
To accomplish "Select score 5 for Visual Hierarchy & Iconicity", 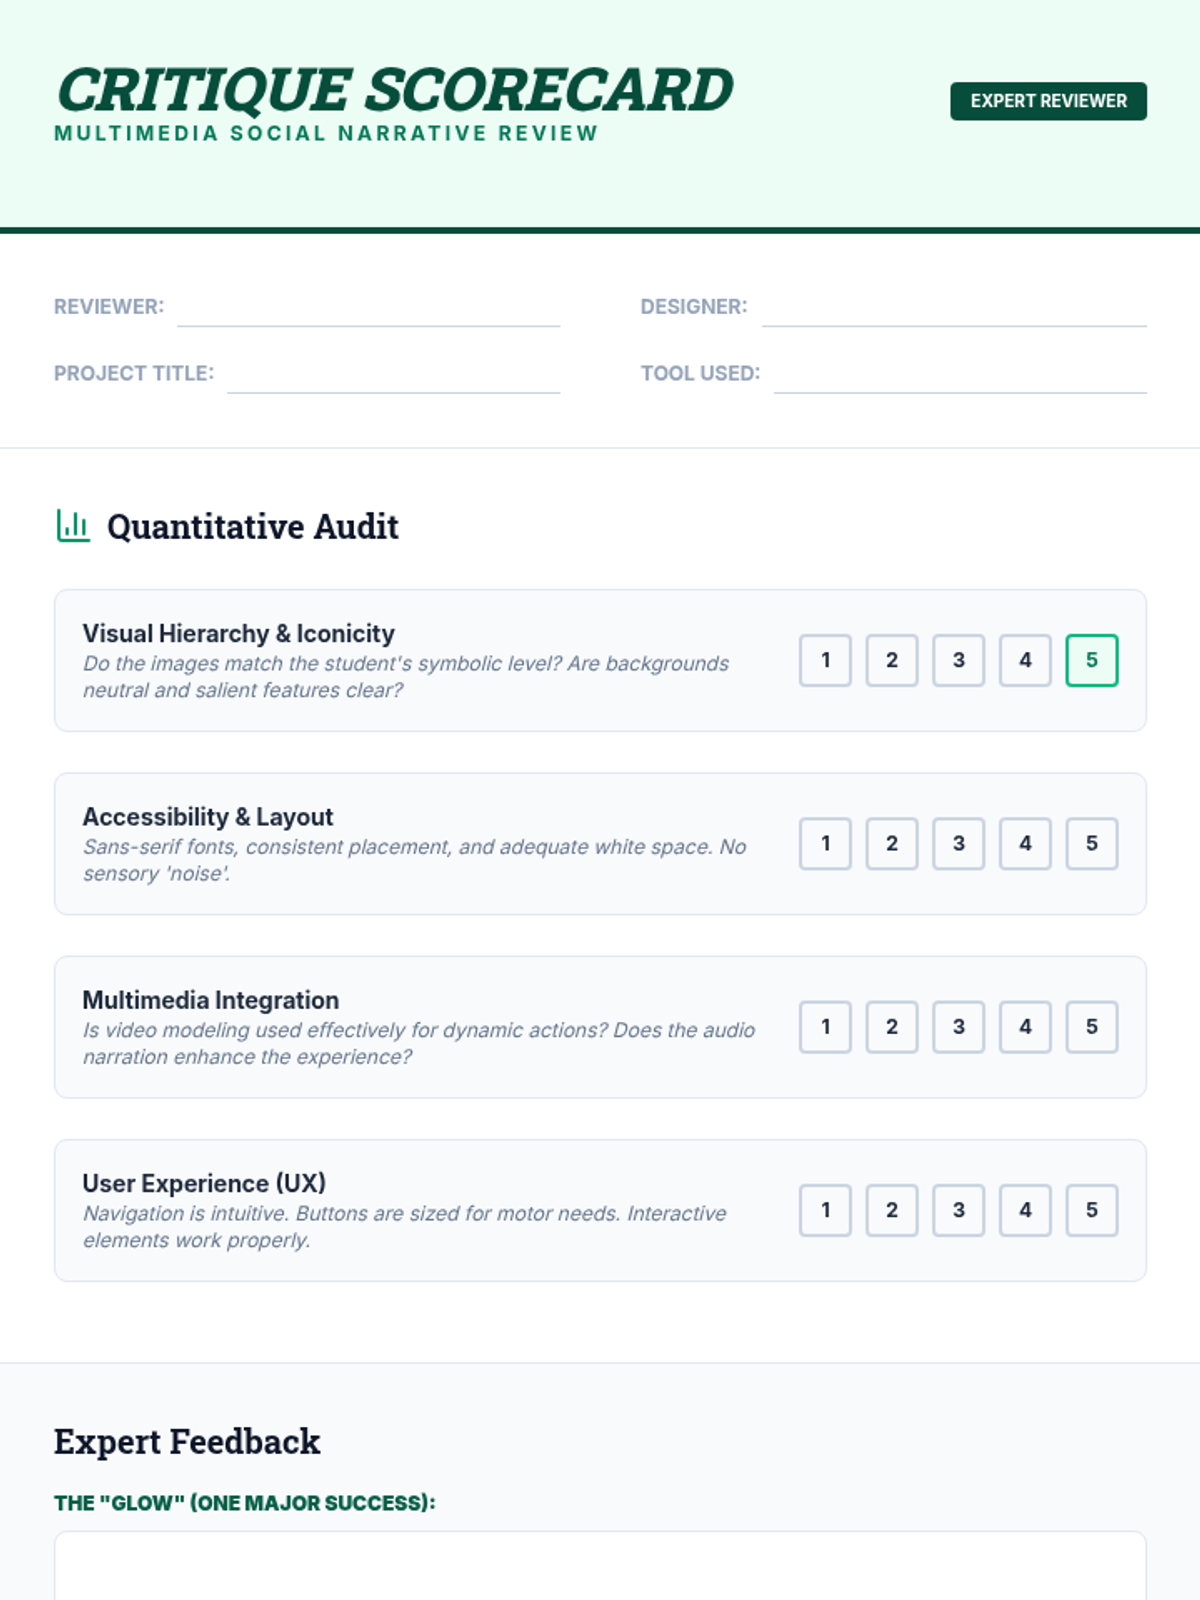I will pyautogui.click(x=1091, y=660).
